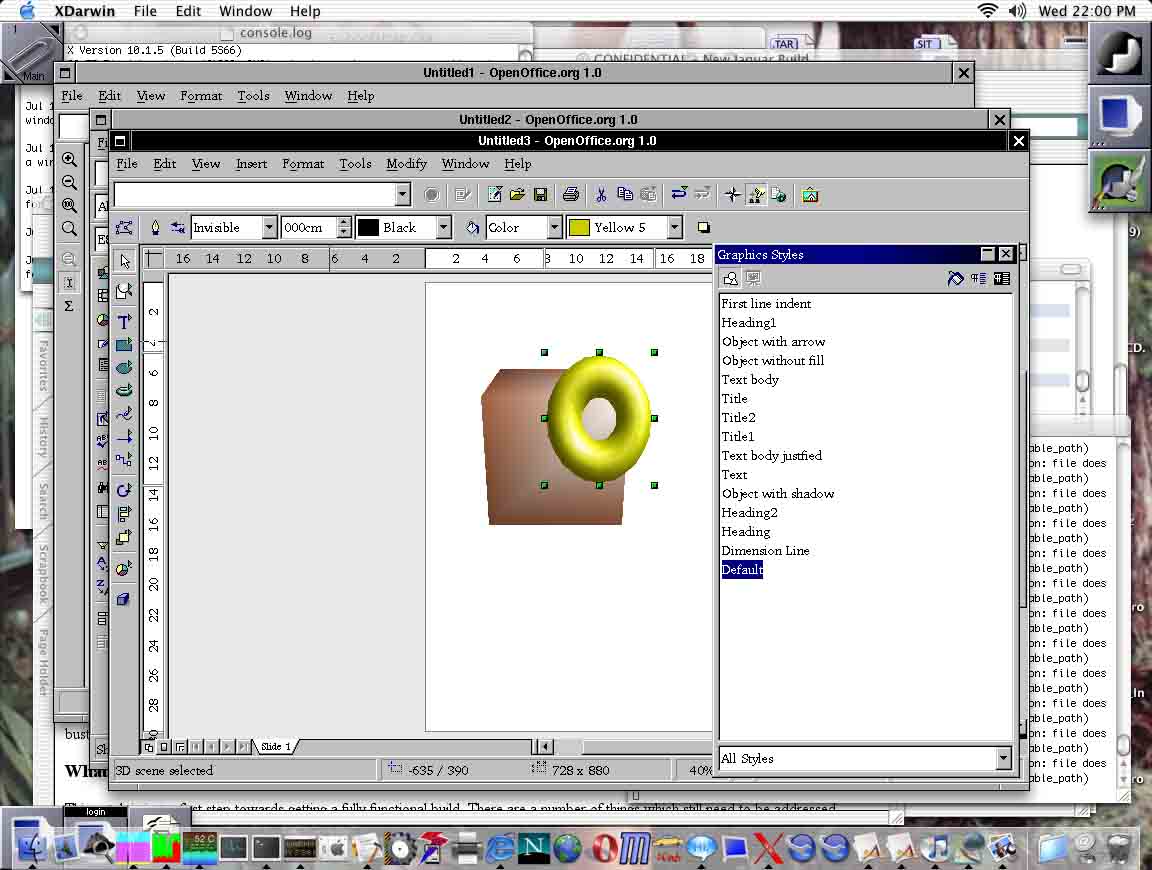Open the Arrow Style picker

[178, 228]
